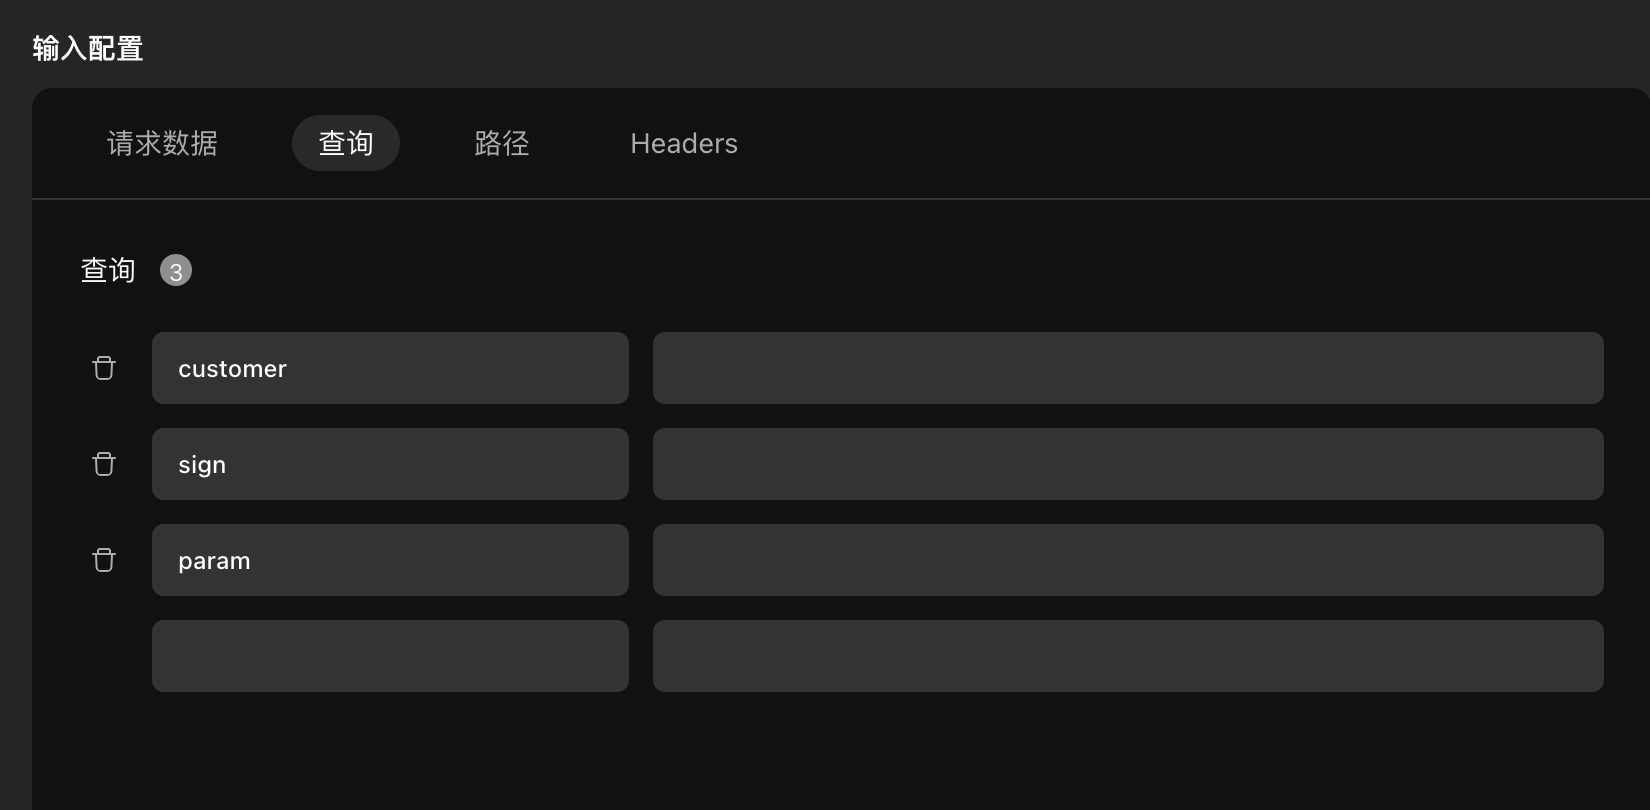Click the value field for sign
This screenshot has height=810, width=1650.
(x=1128, y=464)
